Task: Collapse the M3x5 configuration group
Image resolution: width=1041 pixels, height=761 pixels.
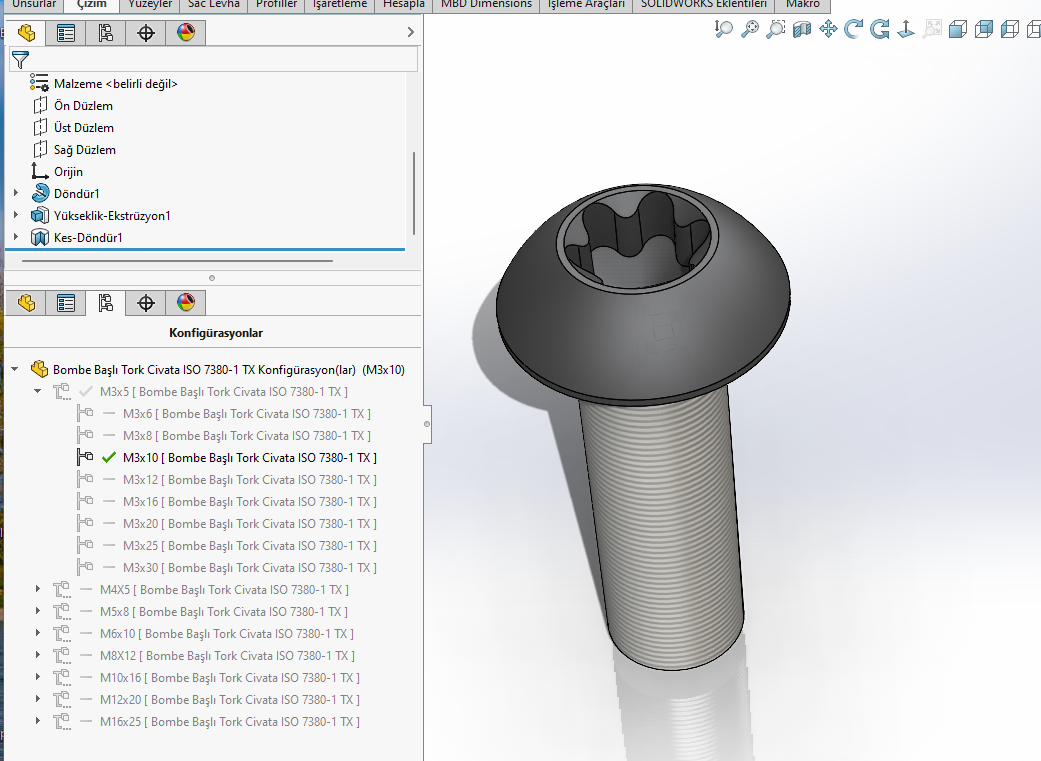Action: pyautogui.click(x=39, y=391)
